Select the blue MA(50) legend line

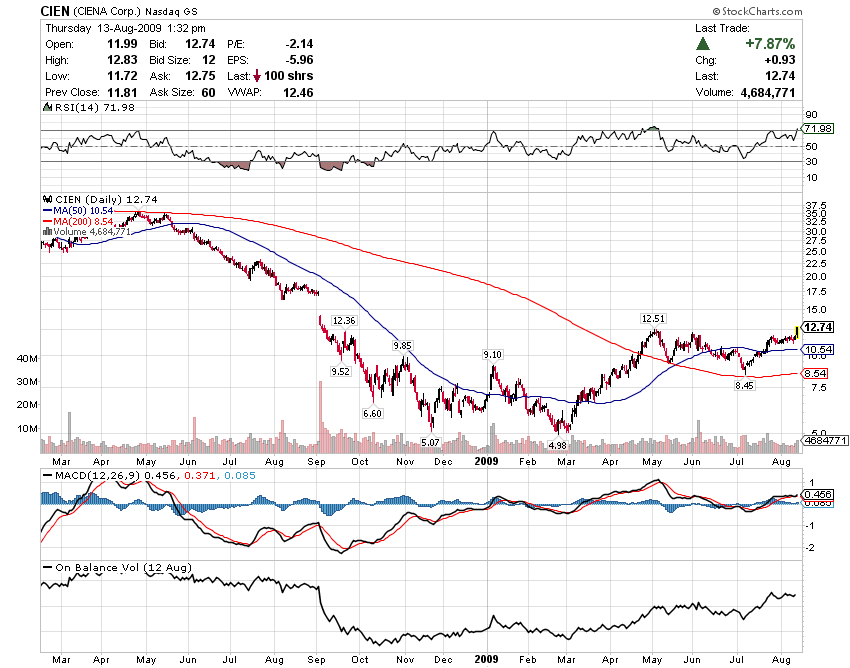48,210
